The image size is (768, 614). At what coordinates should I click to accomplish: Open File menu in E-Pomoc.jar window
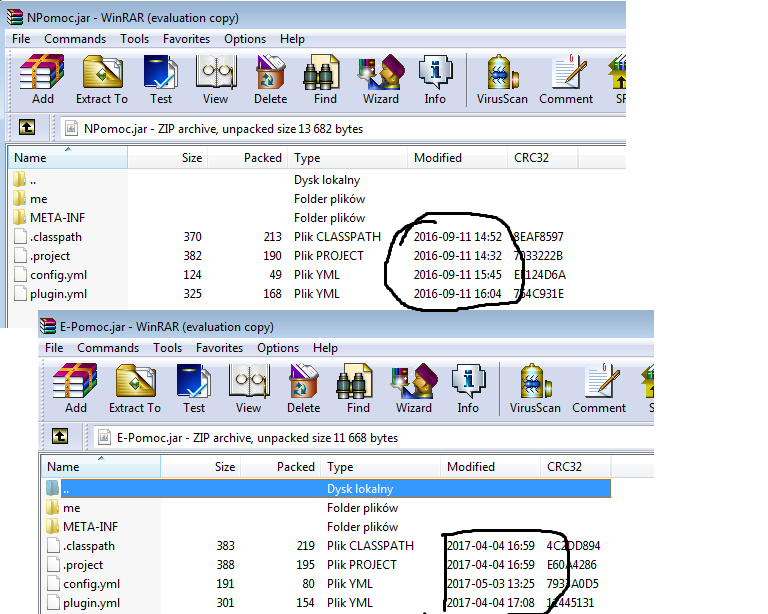tap(54, 348)
